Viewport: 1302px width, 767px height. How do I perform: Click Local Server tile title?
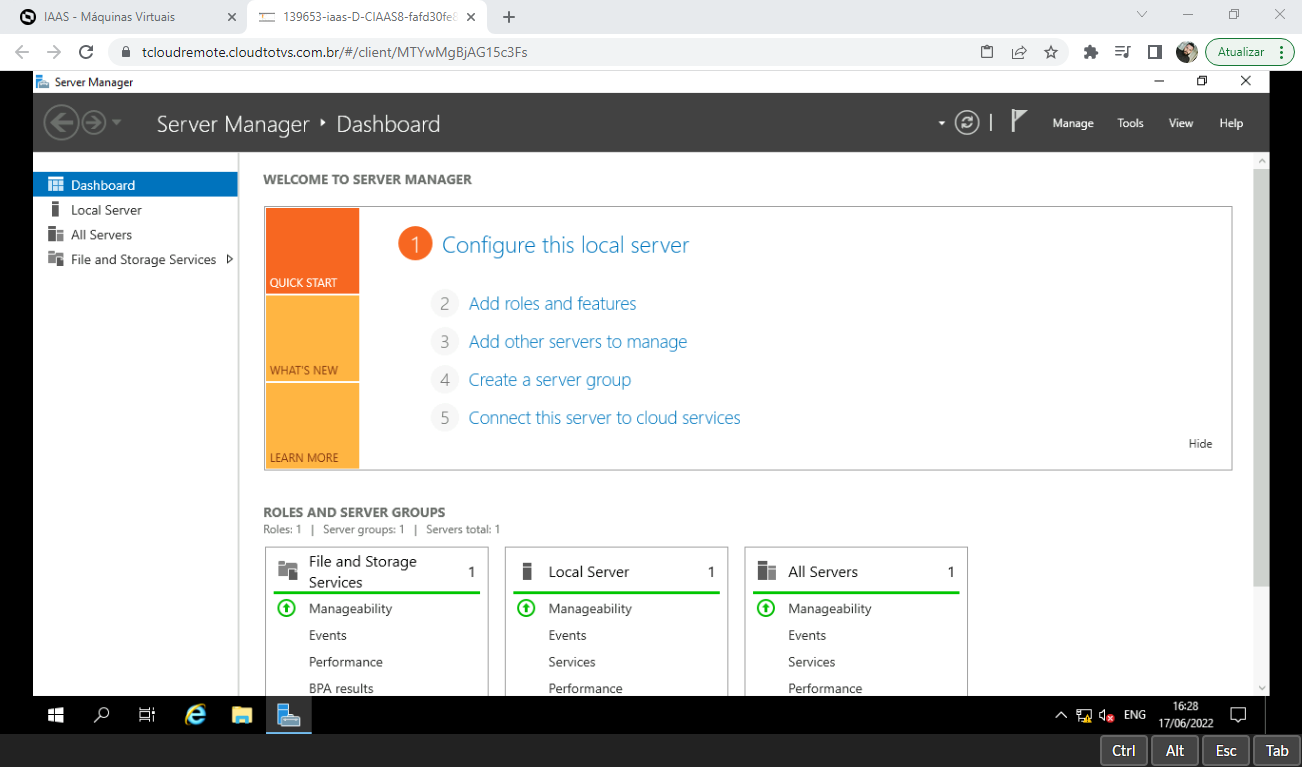coord(589,572)
